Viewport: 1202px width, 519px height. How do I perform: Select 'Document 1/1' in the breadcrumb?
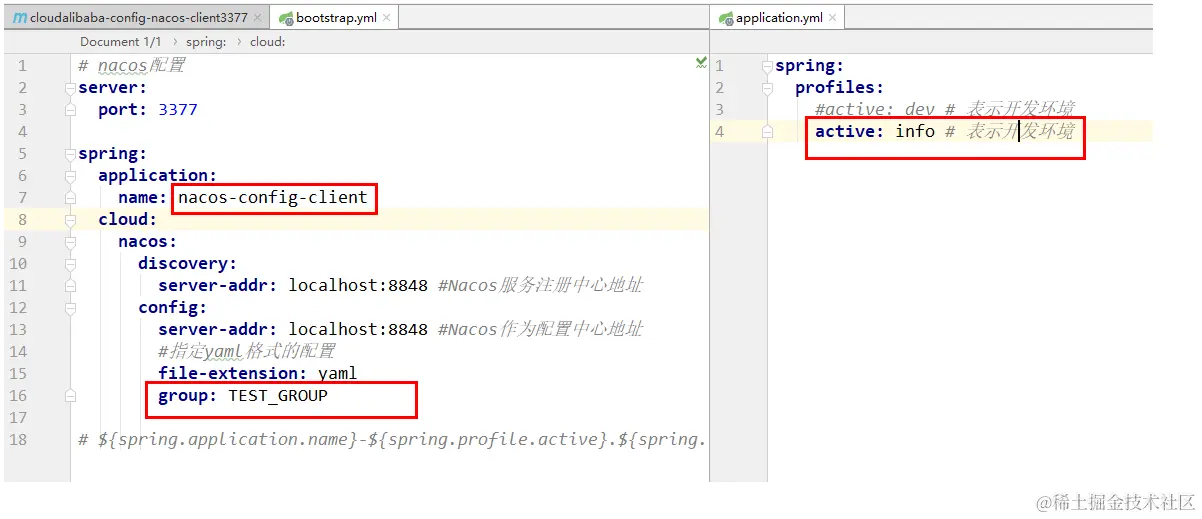click(121, 42)
